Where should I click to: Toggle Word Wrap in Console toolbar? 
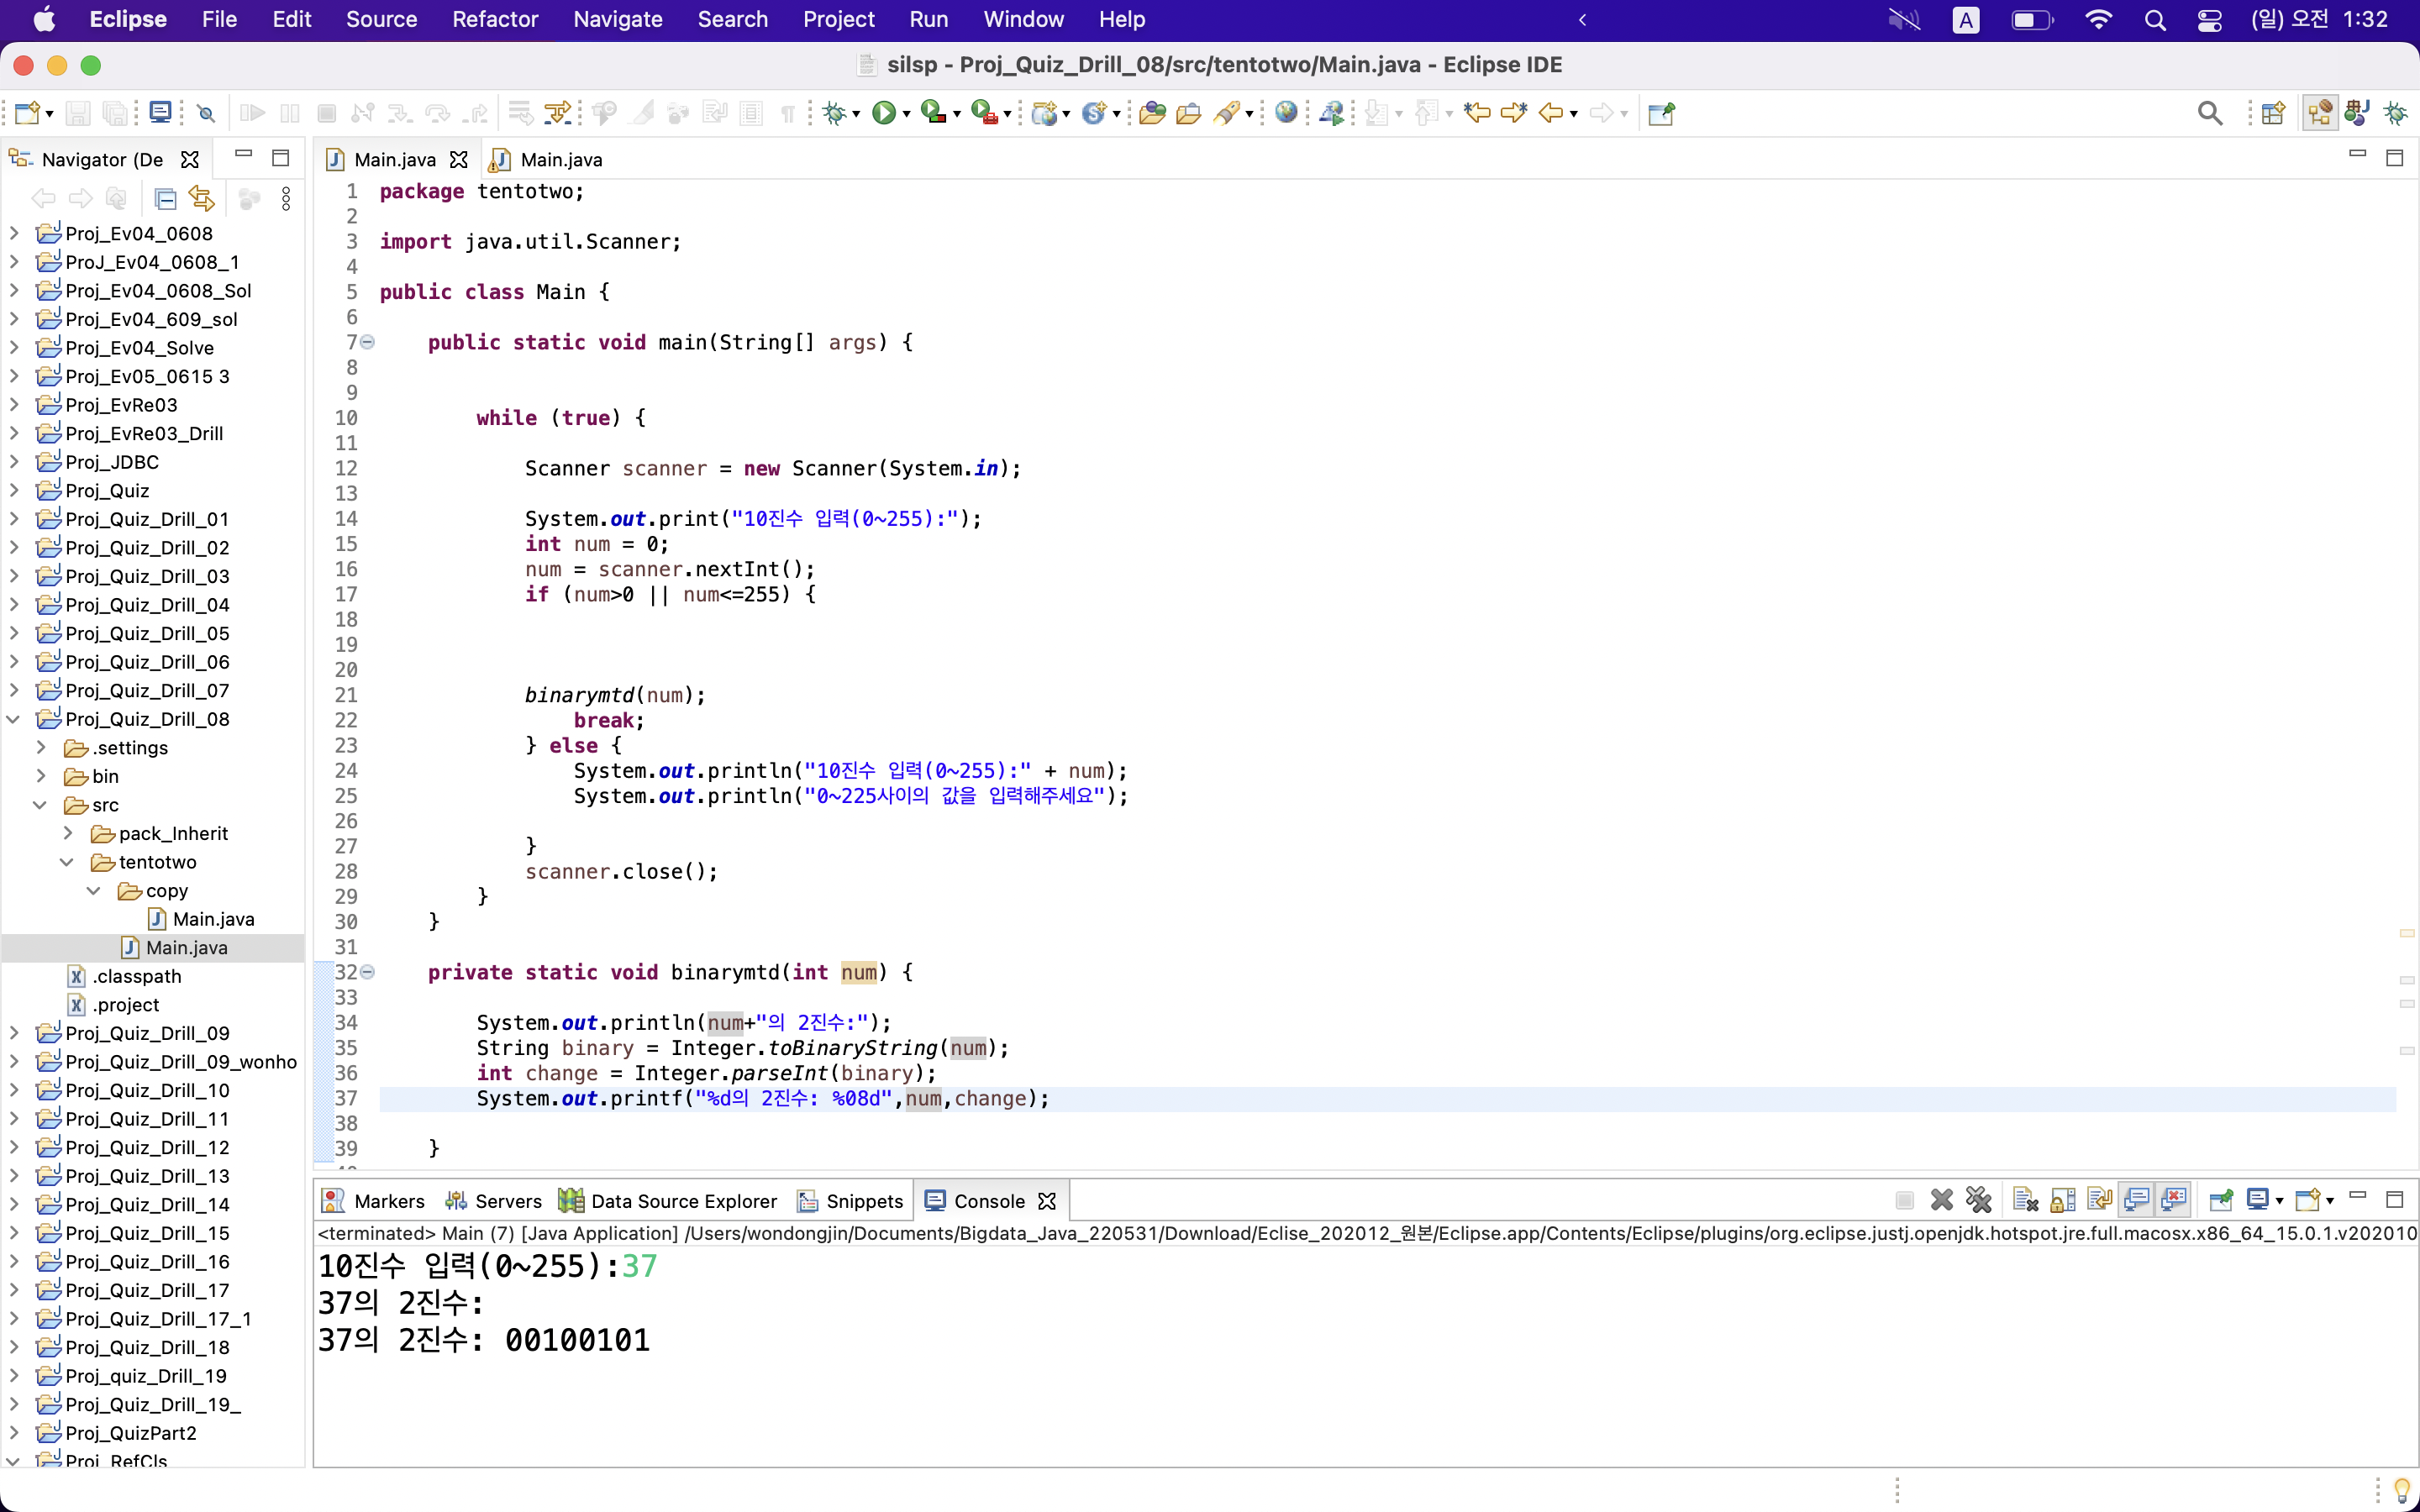coord(2100,1200)
